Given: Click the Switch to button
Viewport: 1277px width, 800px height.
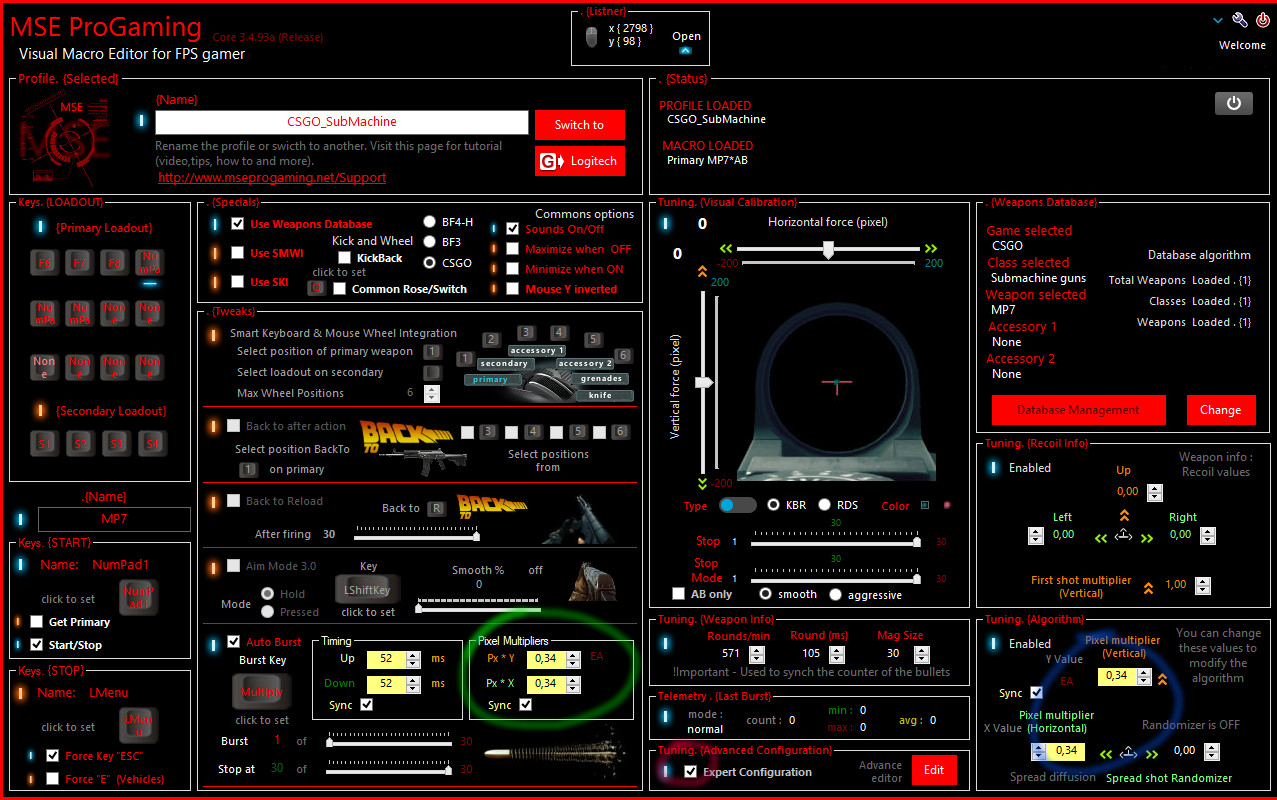Looking at the screenshot, I should click(x=579, y=125).
